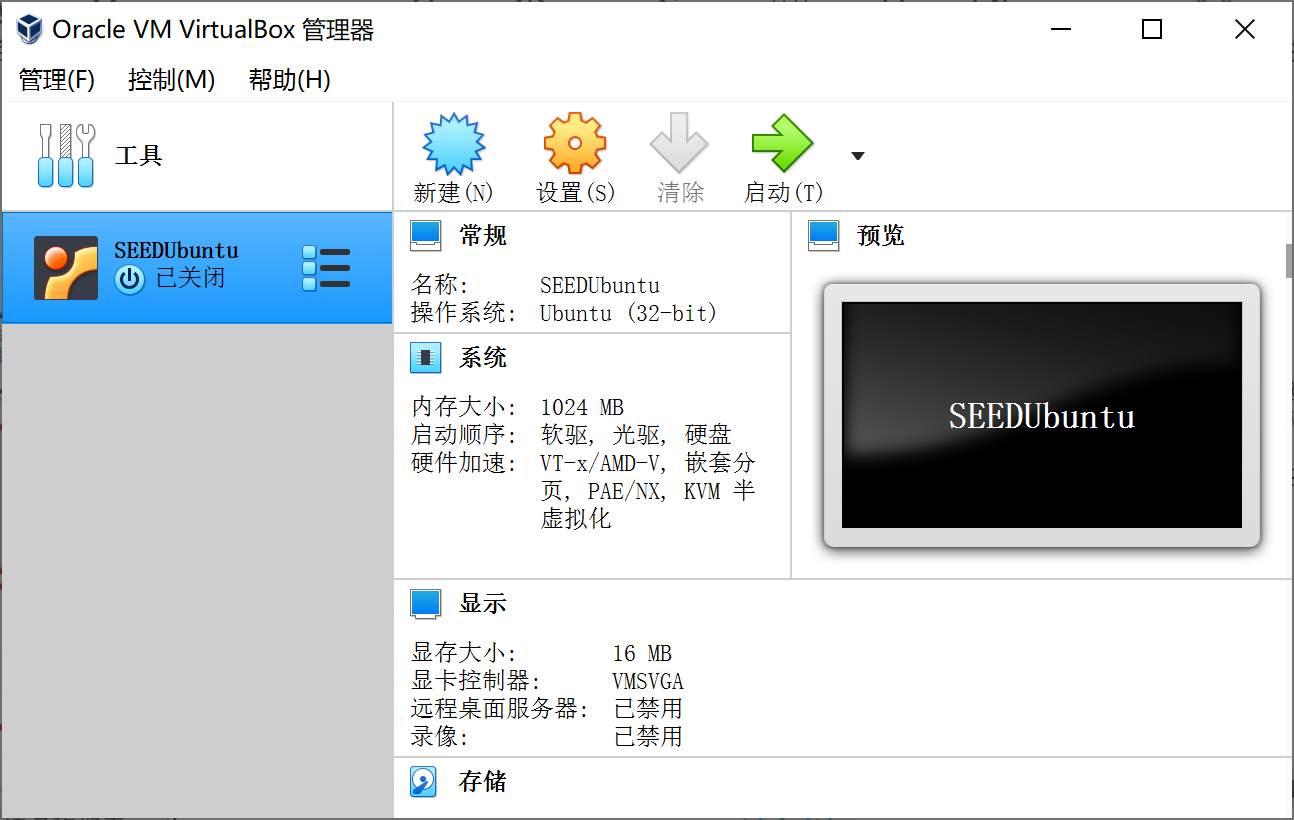Click the 显卡控制器 label
Image resolution: width=1294 pixels, height=820 pixels.
477,682
